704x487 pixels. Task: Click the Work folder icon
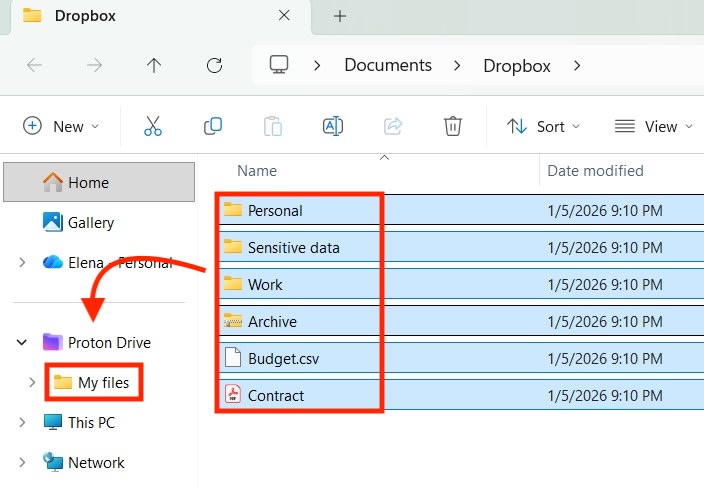(233, 283)
